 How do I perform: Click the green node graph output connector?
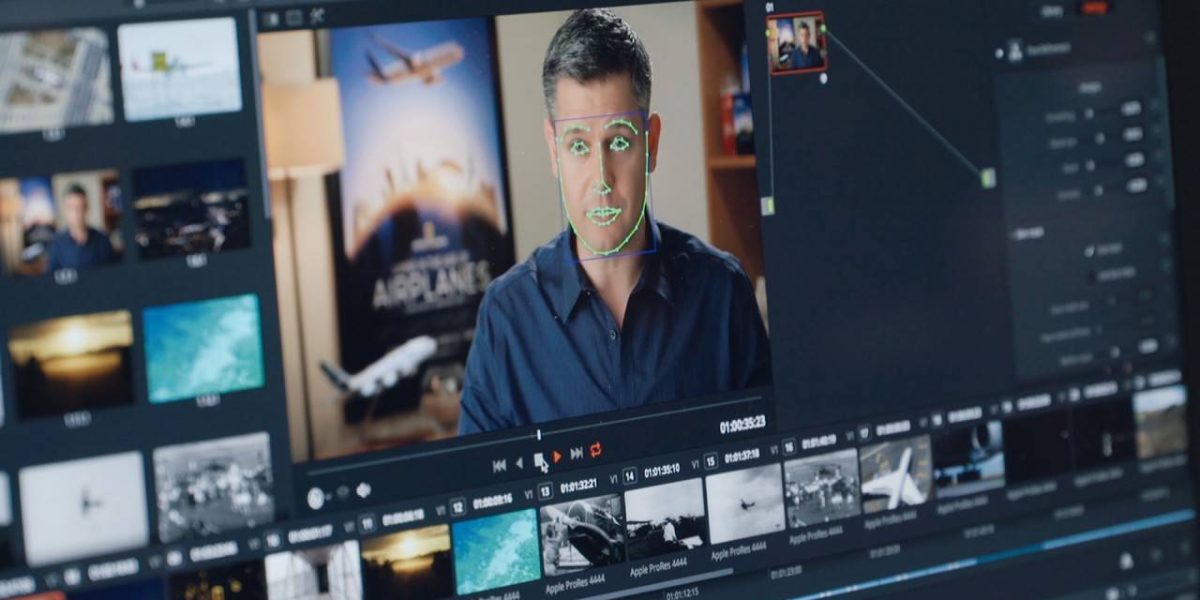(x=988, y=178)
